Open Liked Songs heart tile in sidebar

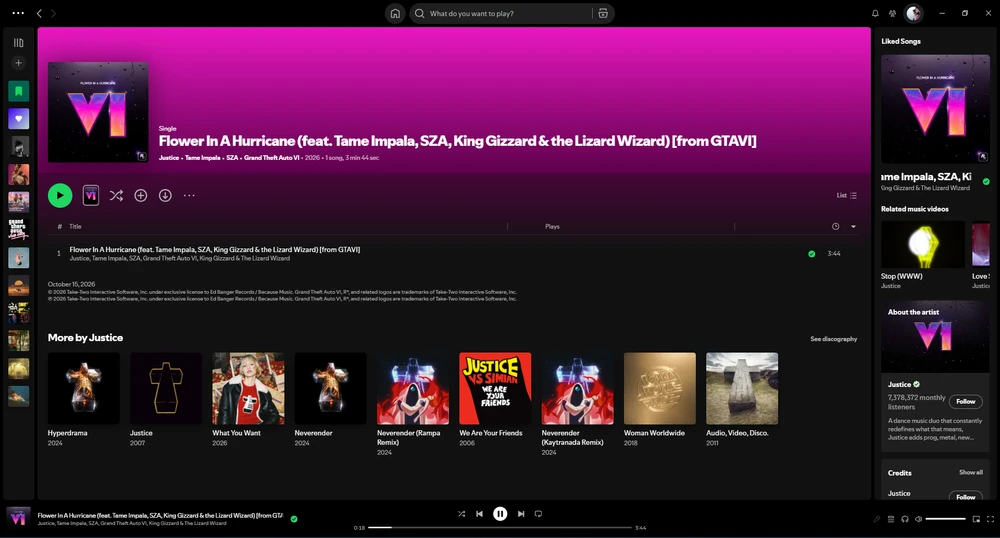18,119
